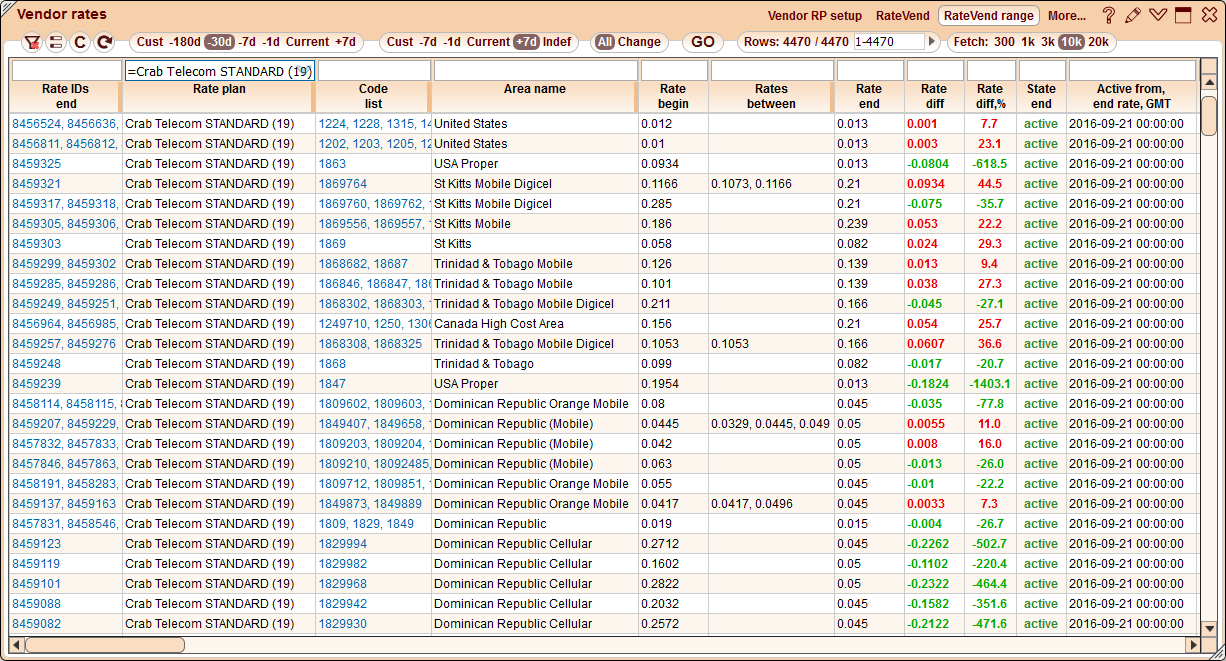Click the edit pencil icon
Viewport: 1226px width, 661px height.
tap(1134, 14)
